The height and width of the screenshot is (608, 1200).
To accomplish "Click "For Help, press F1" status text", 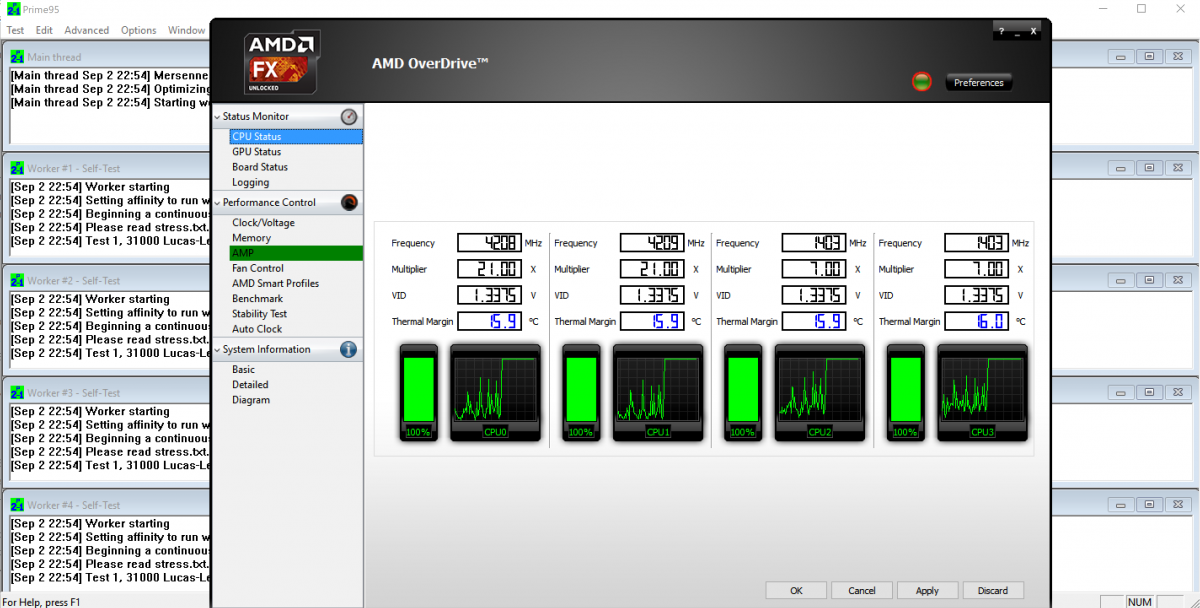I will pyautogui.click(x=41, y=601).
